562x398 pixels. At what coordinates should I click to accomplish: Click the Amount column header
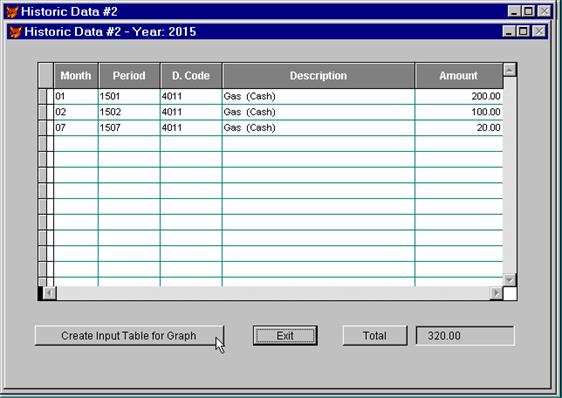point(459,76)
